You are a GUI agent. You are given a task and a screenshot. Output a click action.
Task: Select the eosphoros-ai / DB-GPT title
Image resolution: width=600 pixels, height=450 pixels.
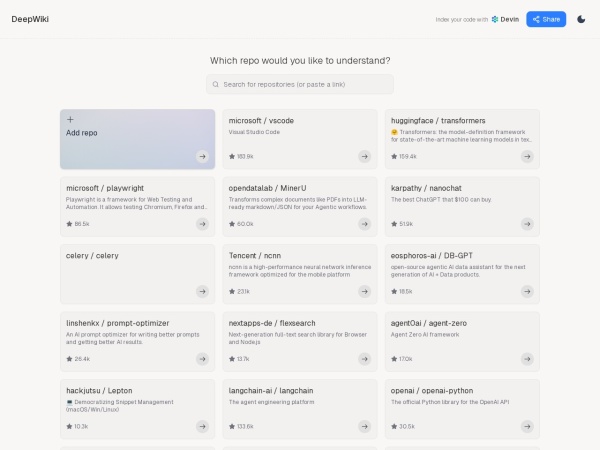432,256
